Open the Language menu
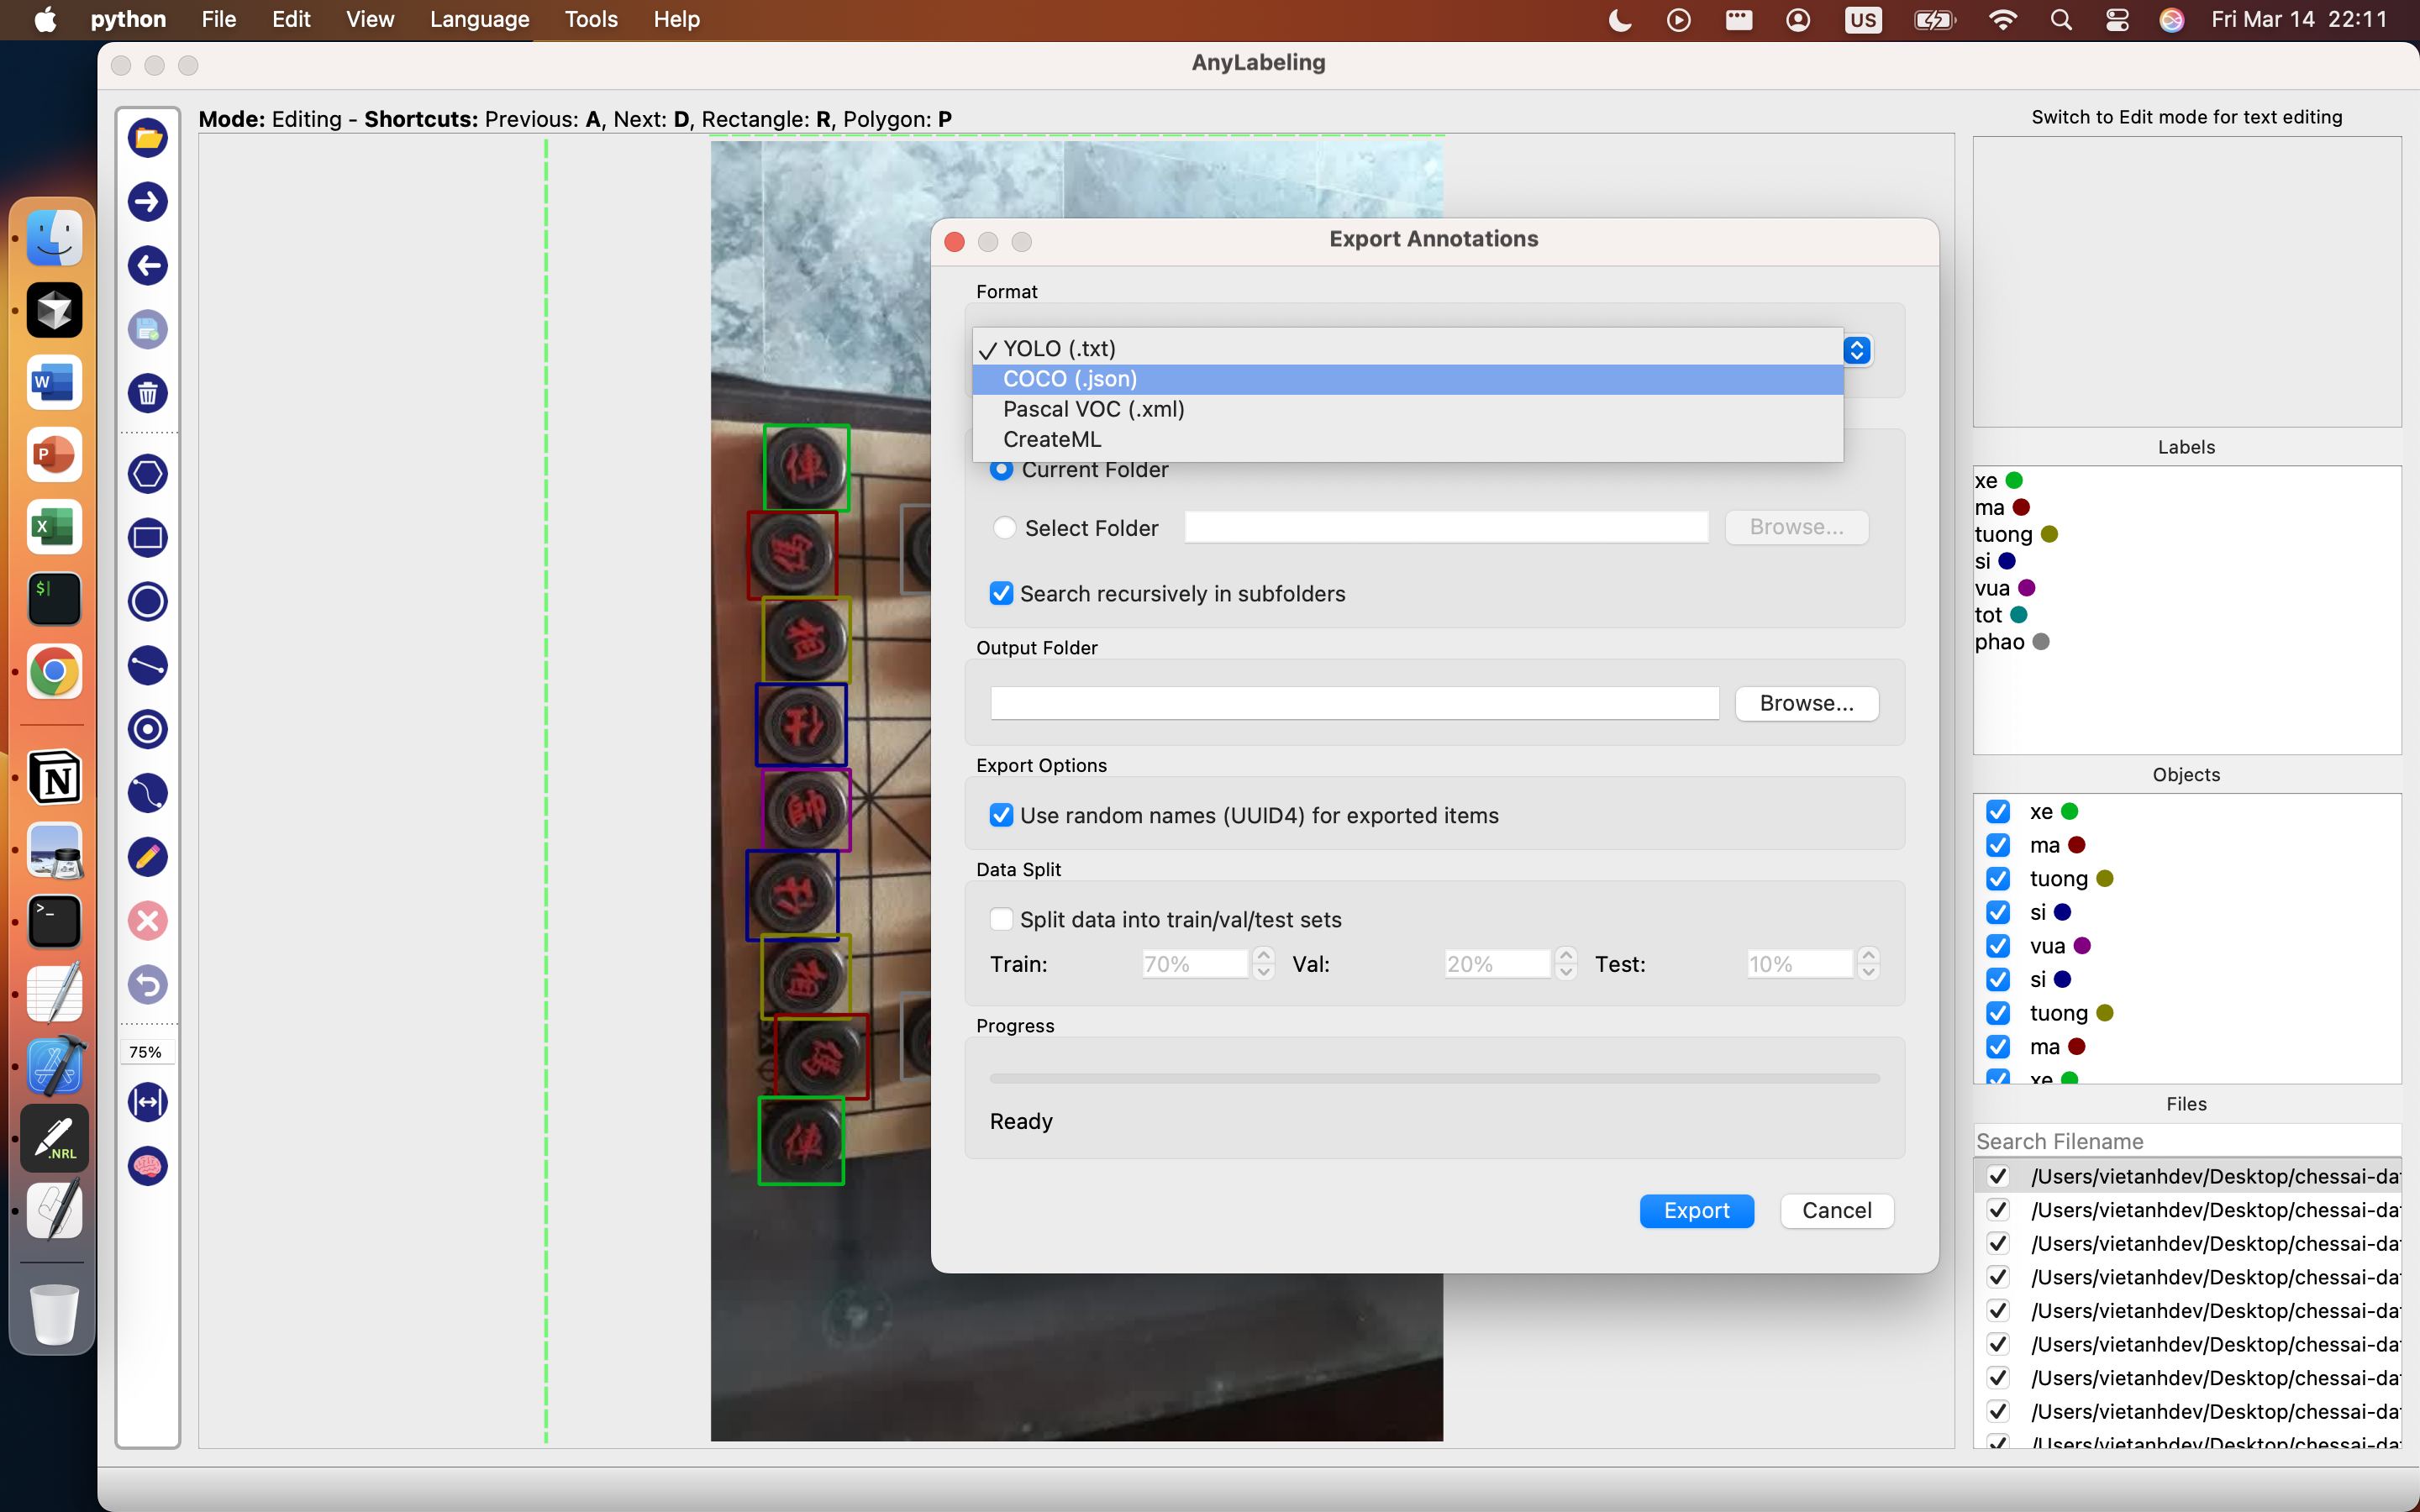 point(479,19)
